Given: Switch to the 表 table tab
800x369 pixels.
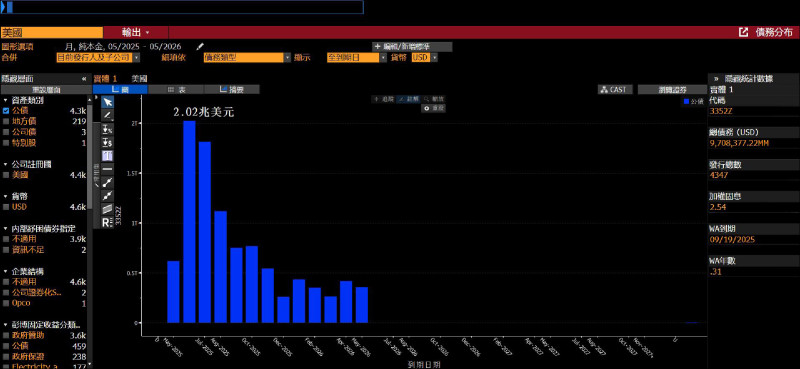Looking at the screenshot, I should (177, 89).
